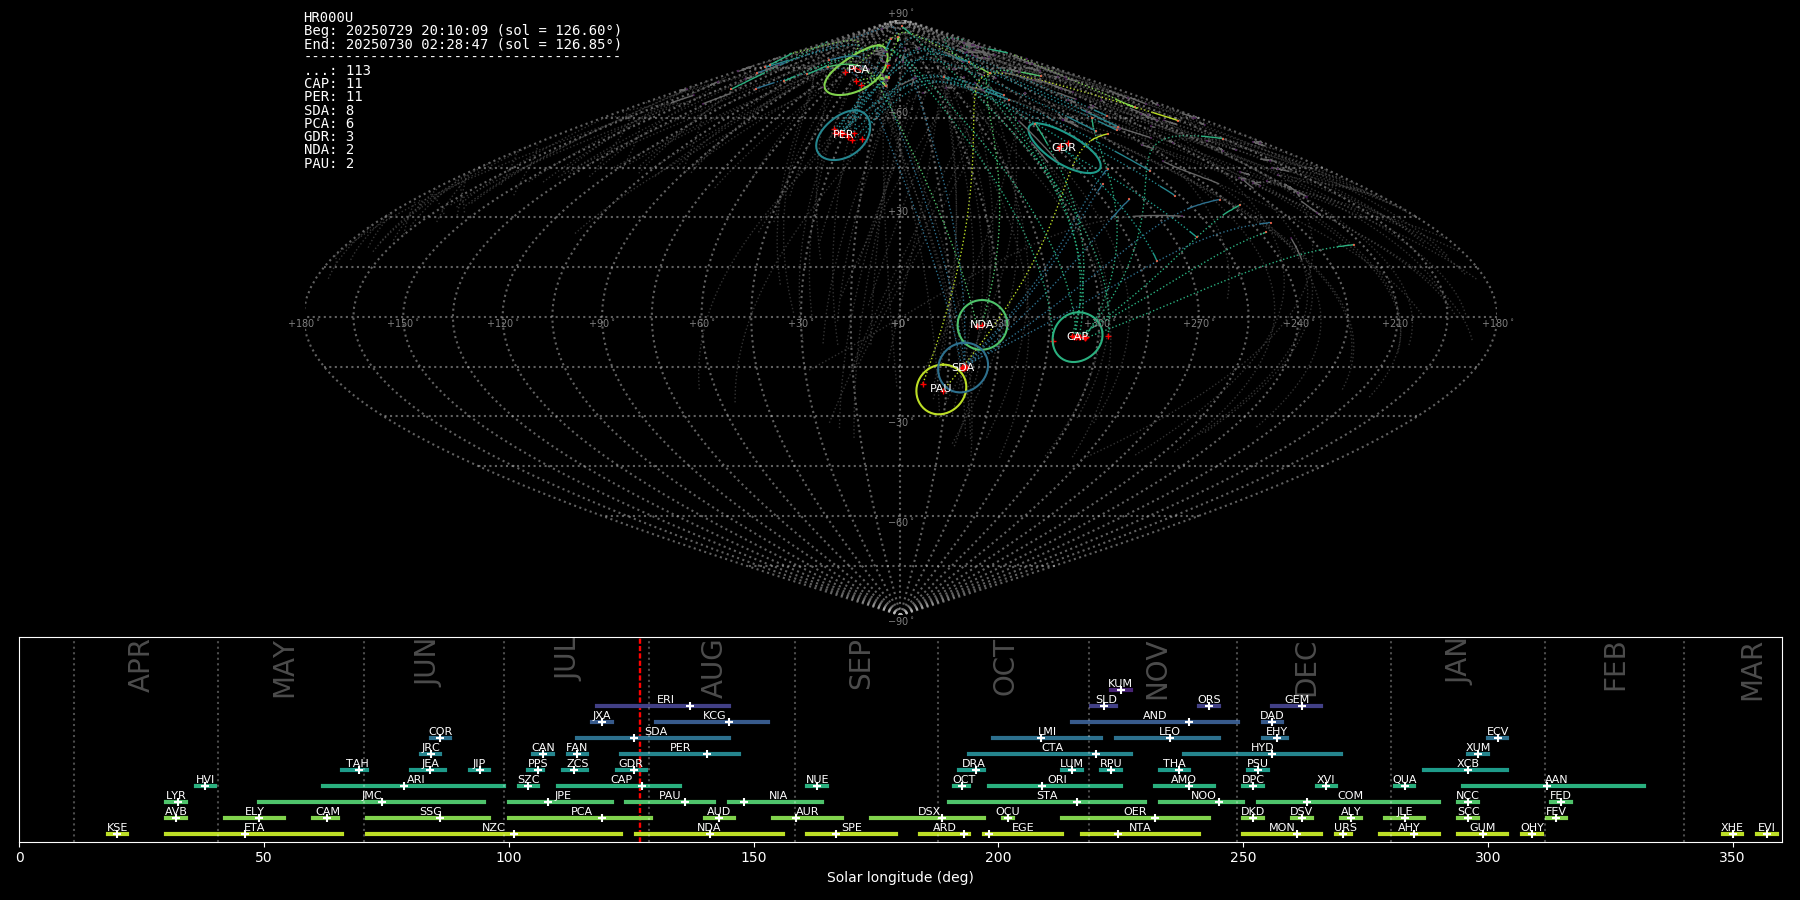Click the LMI shower label in timeline
This screenshot has height=900, width=1800.
pyautogui.click(x=1047, y=732)
